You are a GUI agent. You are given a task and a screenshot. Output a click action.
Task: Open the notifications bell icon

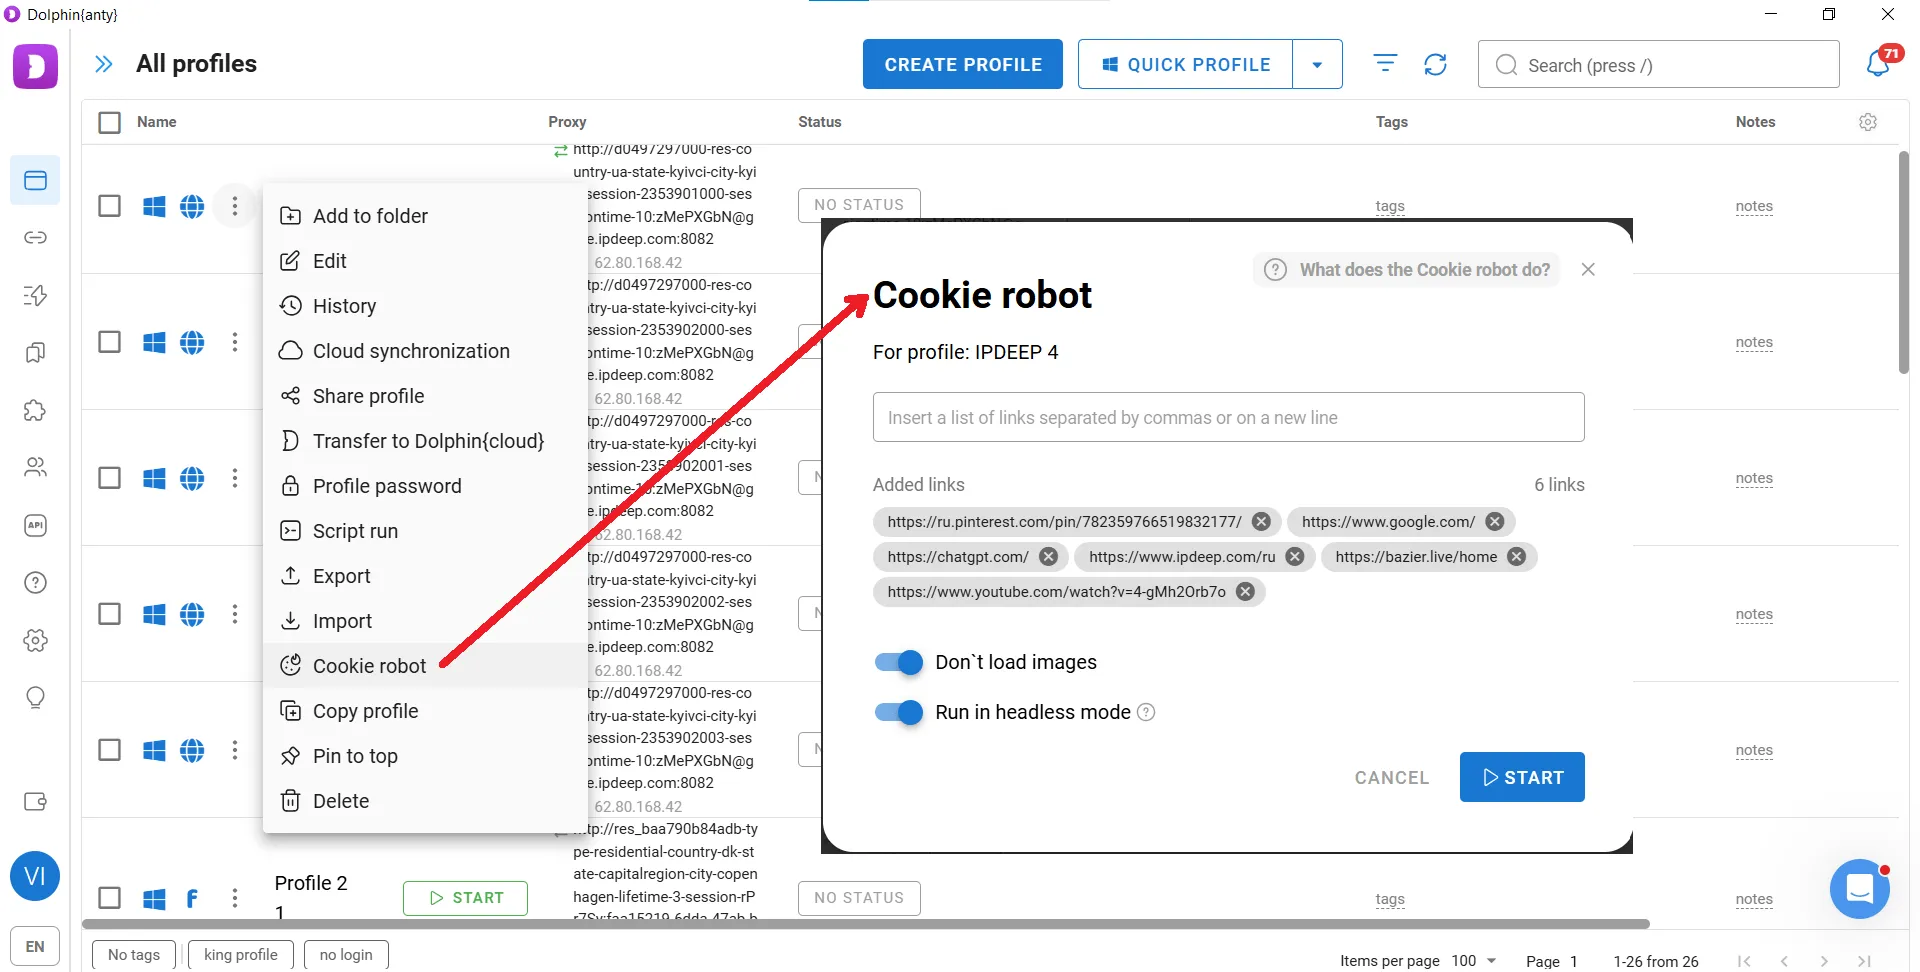(x=1878, y=64)
